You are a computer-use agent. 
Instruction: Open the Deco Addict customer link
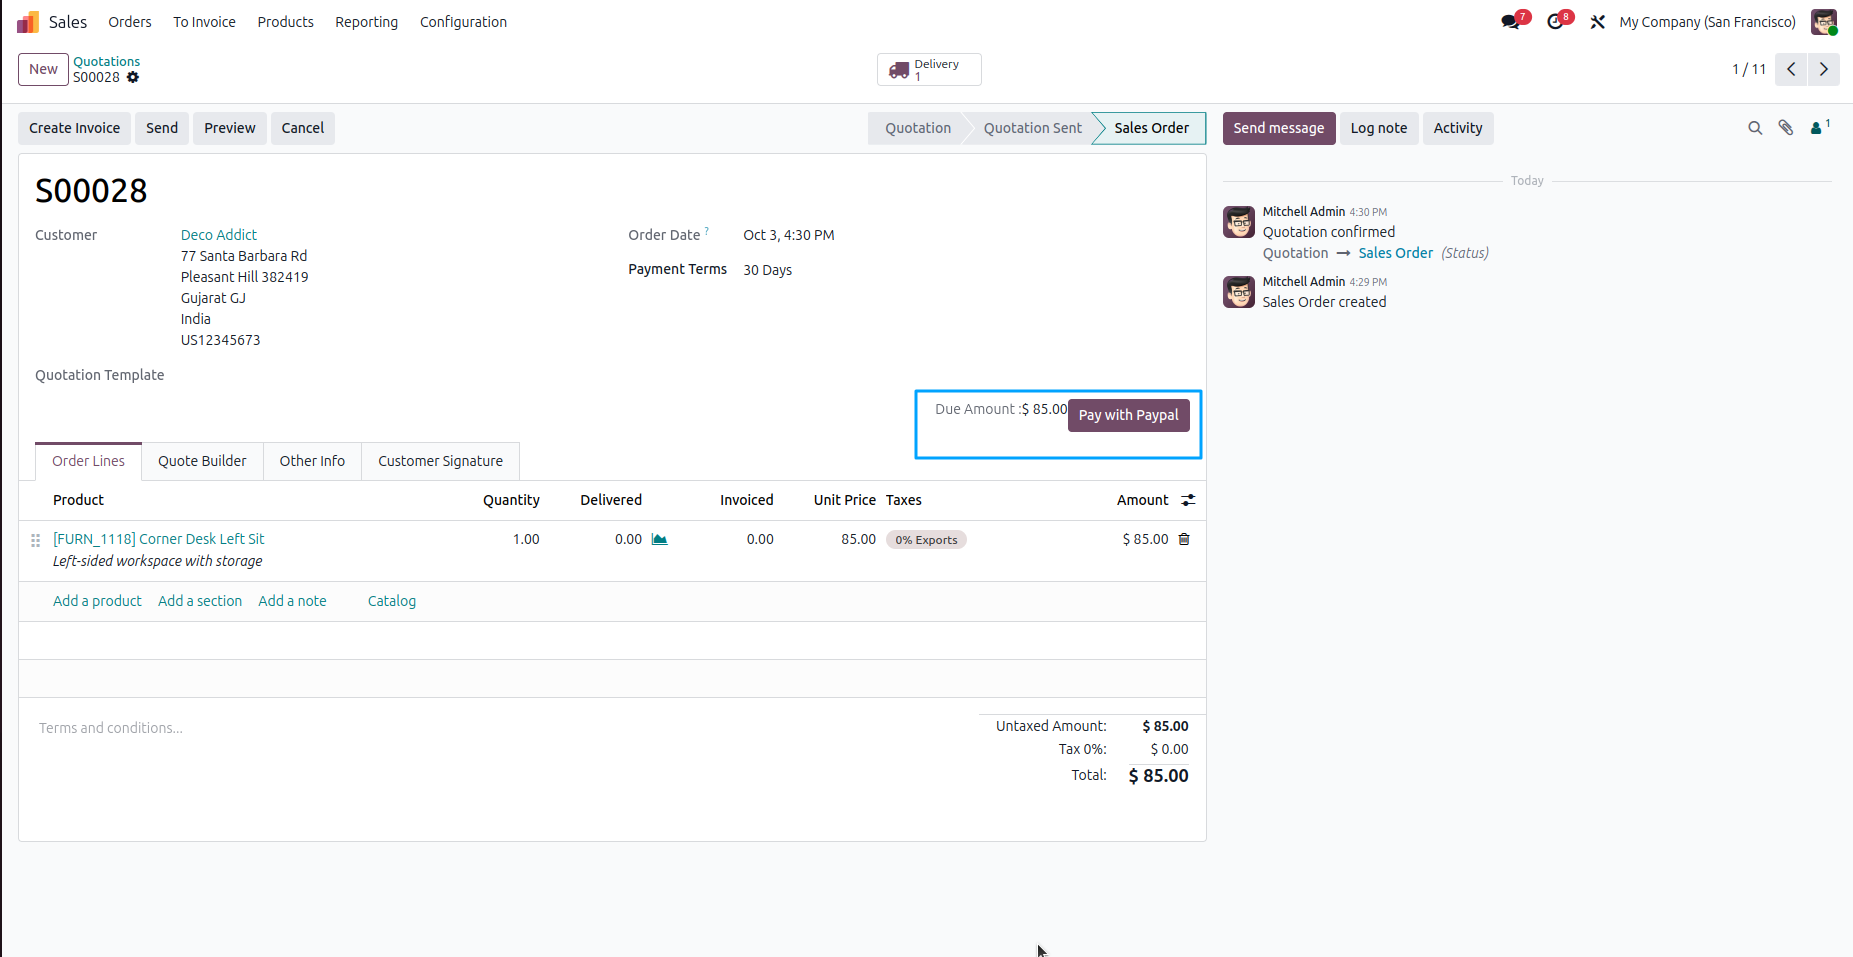click(x=219, y=235)
